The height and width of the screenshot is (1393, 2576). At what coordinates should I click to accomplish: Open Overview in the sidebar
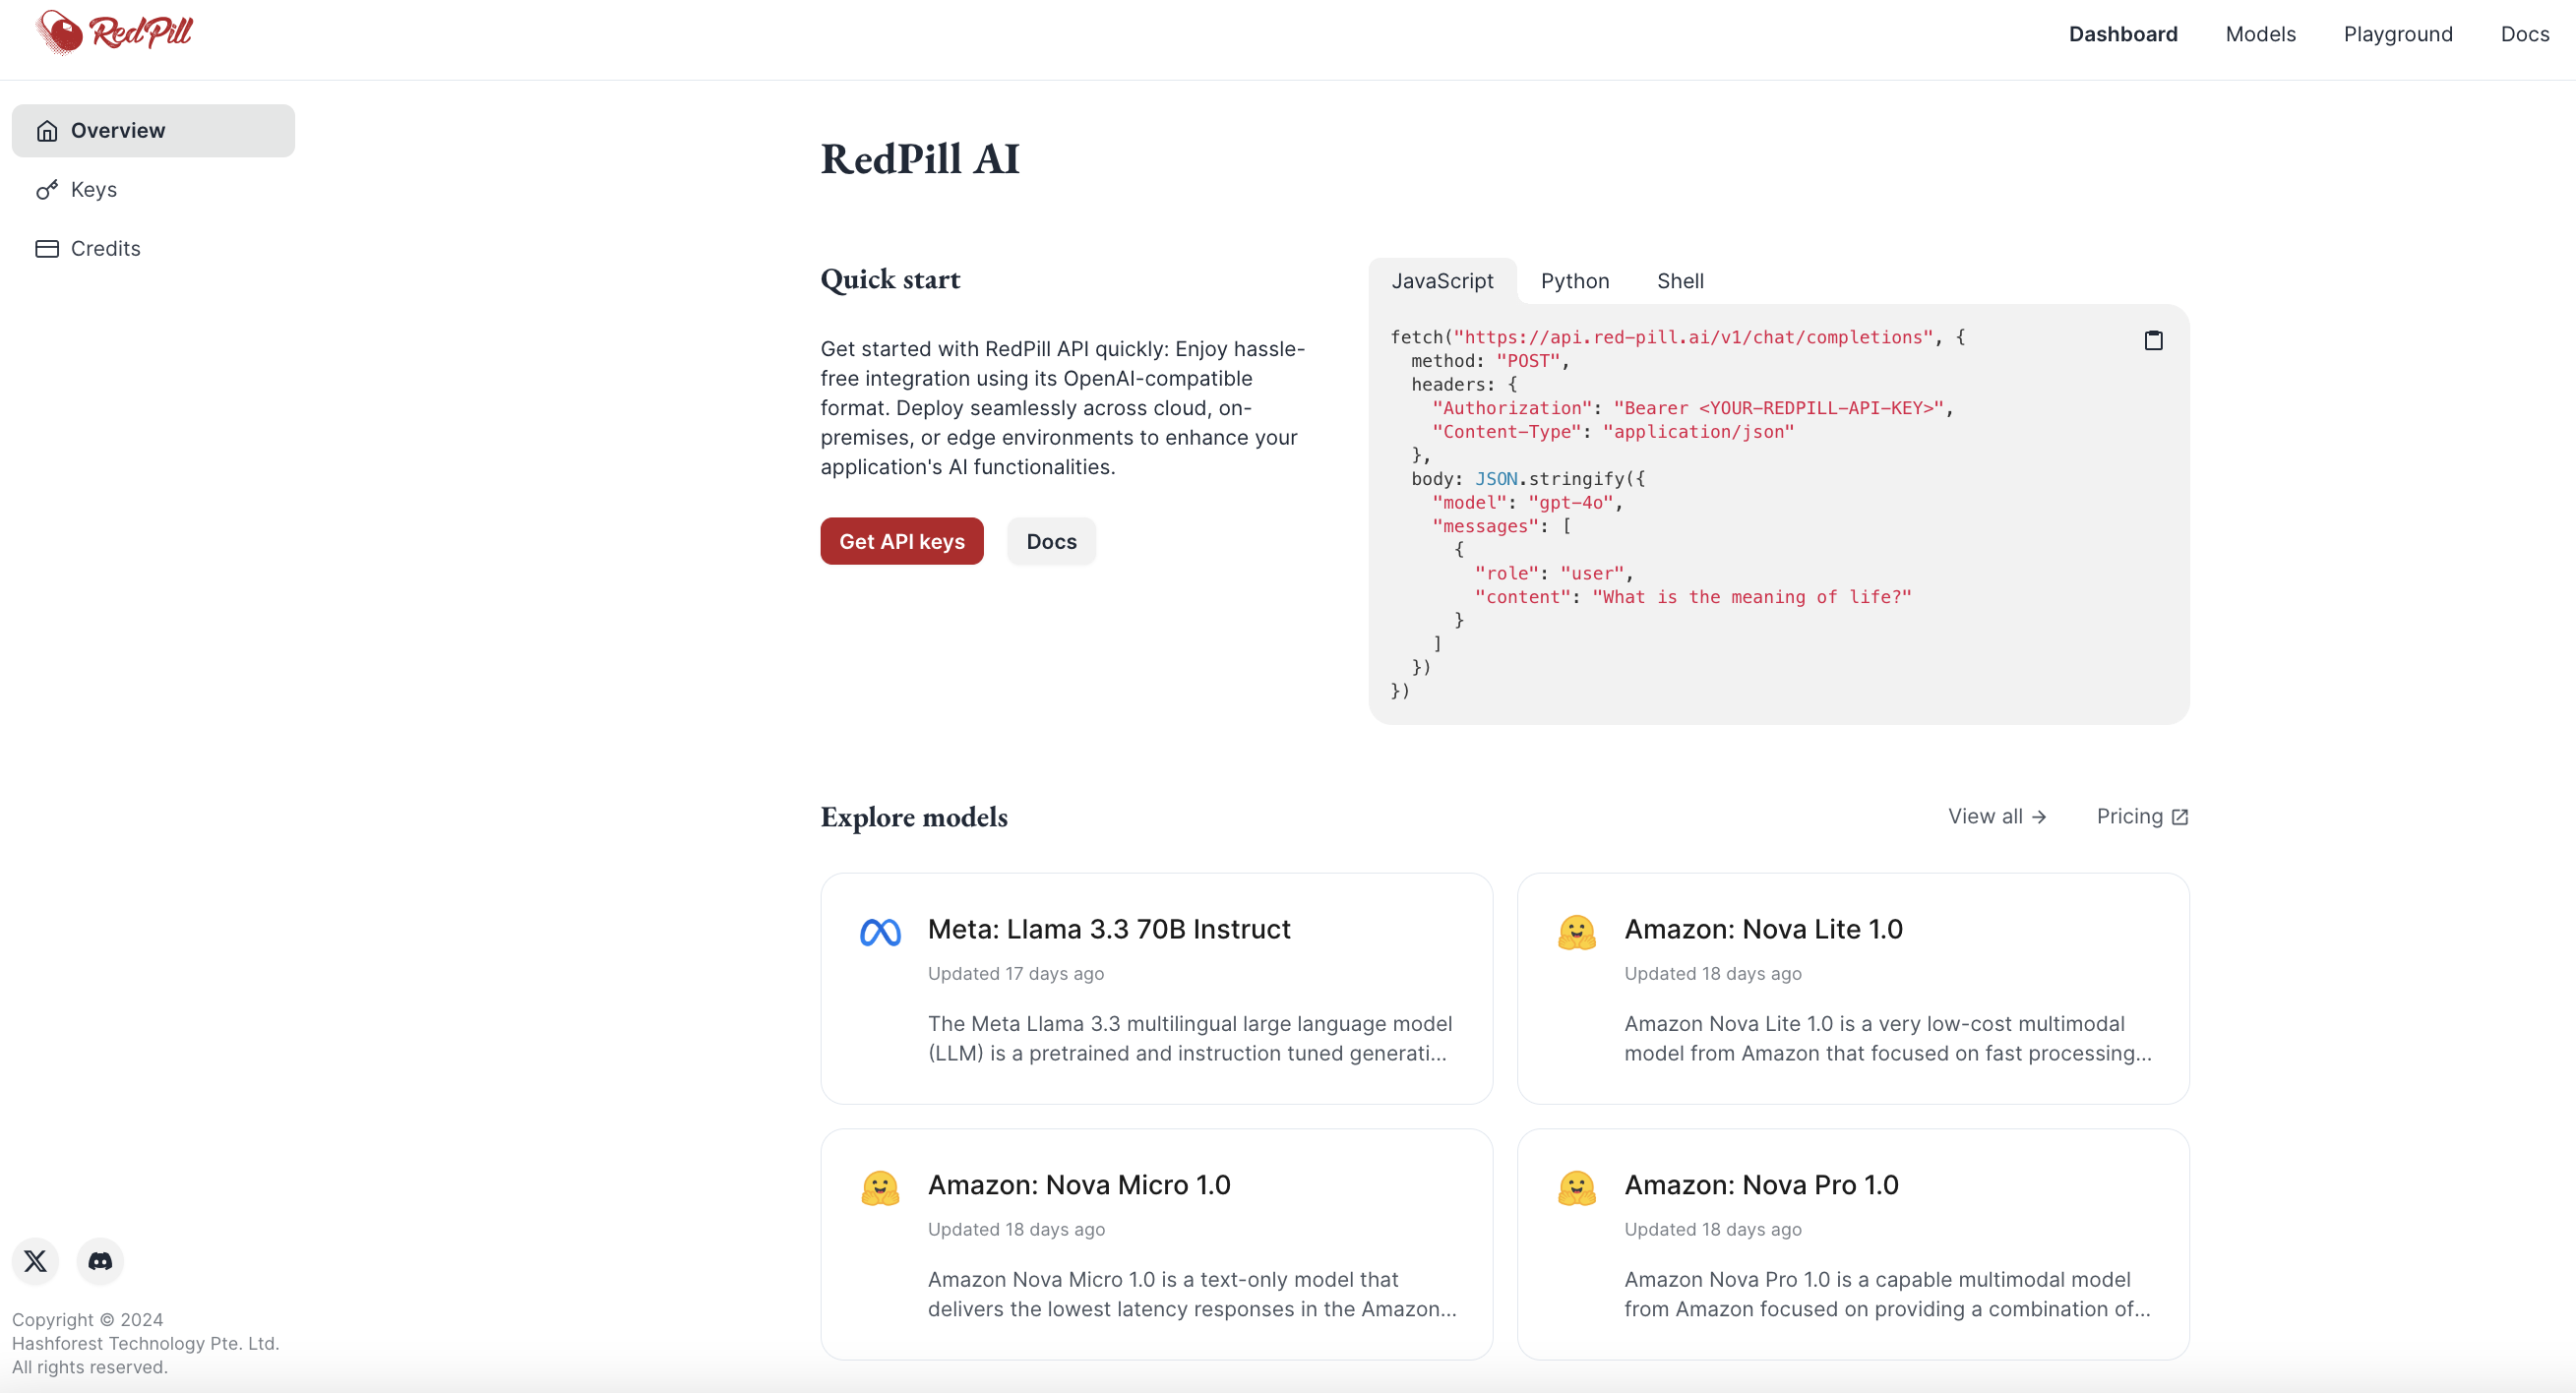coord(153,131)
